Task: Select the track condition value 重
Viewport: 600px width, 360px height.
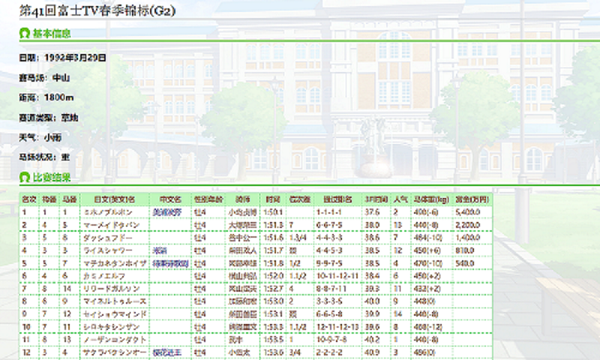Action: pyautogui.click(x=65, y=157)
